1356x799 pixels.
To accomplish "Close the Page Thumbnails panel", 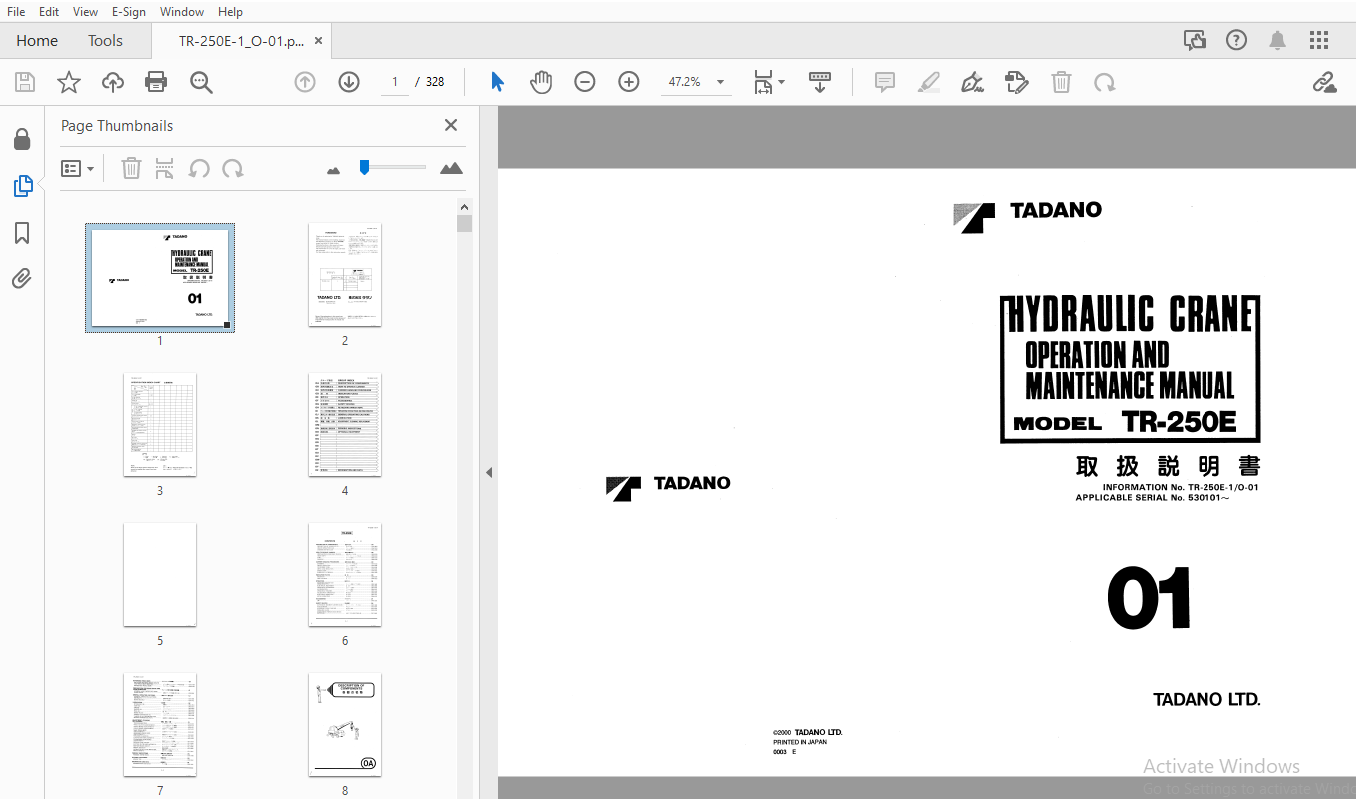I will pyautogui.click(x=451, y=125).
